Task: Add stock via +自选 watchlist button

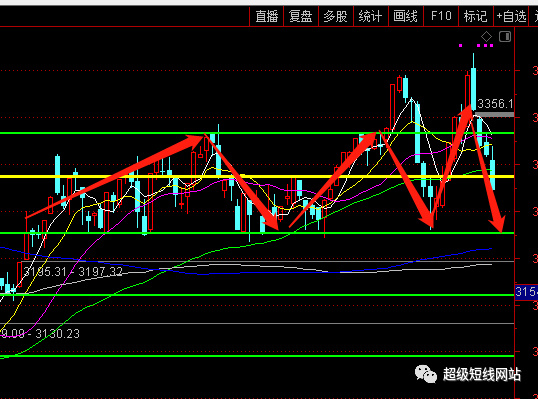Action: click(x=511, y=16)
